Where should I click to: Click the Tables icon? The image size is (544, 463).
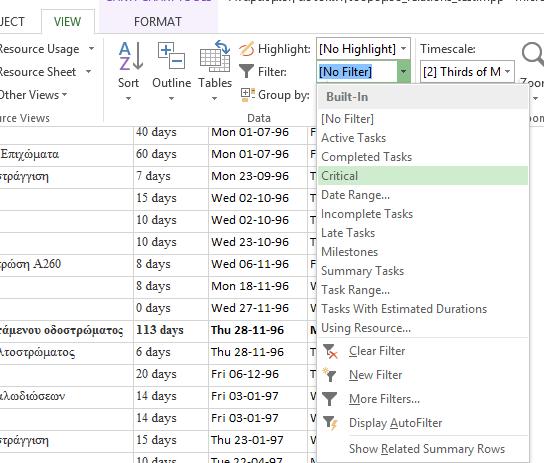point(215,56)
